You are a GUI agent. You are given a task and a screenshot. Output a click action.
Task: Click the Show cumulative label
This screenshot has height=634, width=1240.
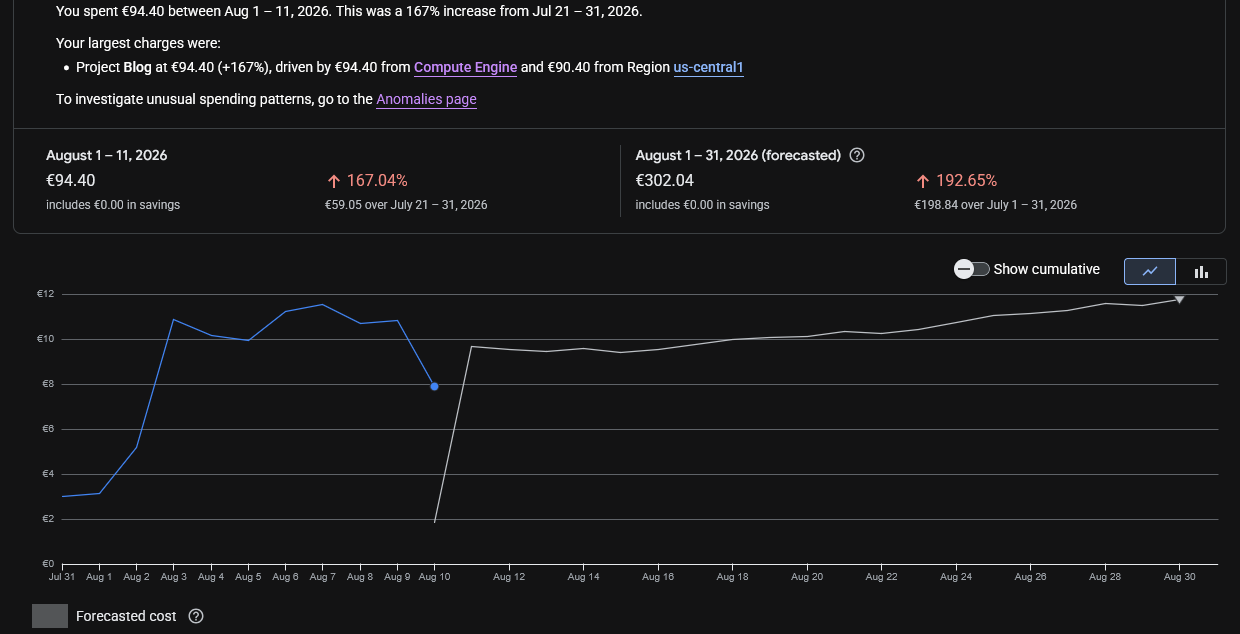[x=1047, y=269]
